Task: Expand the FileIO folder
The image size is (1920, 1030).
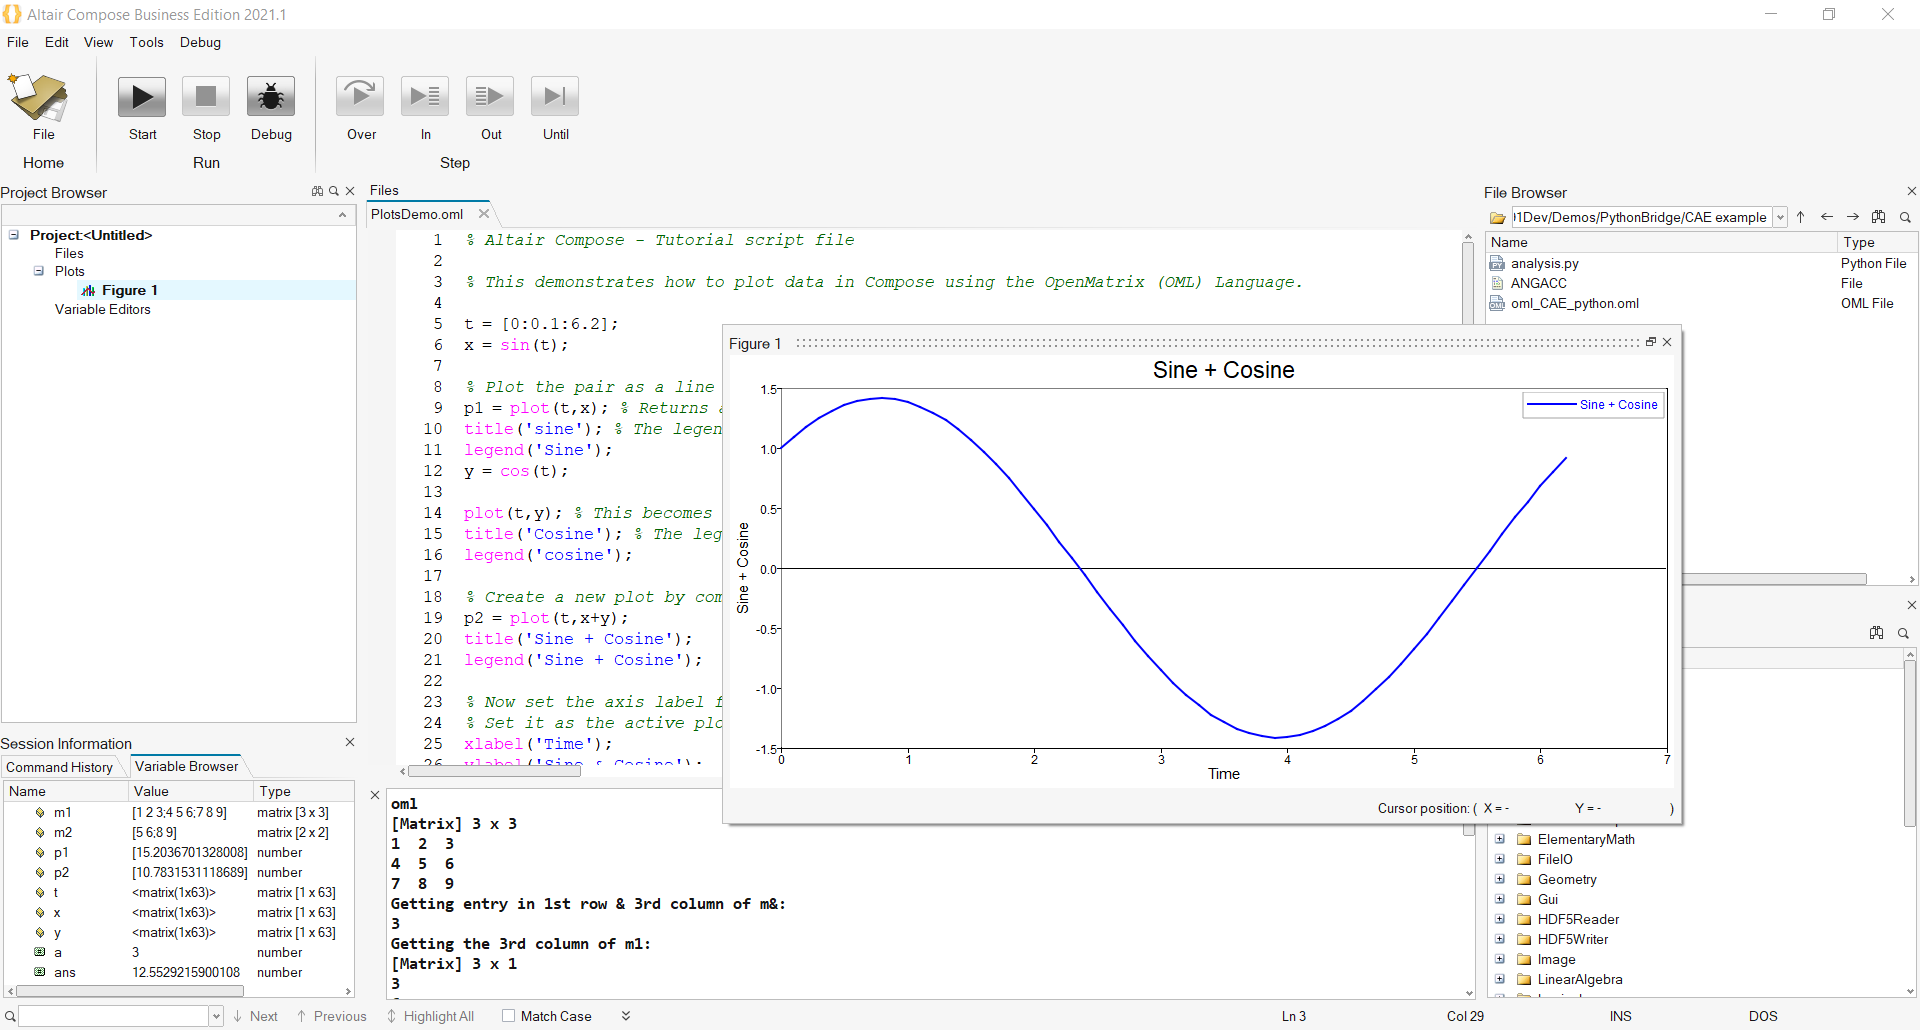Action: click(1500, 859)
